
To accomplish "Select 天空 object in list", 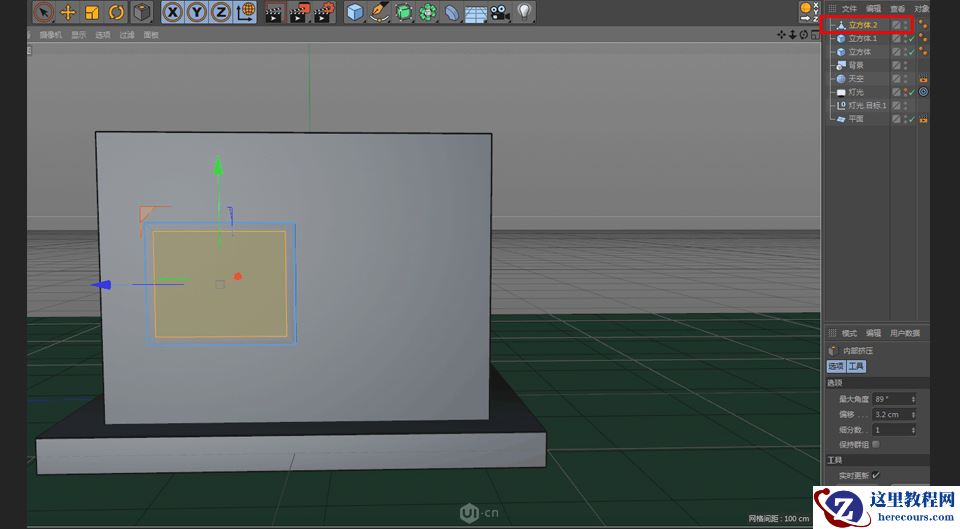I will click(856, 79).
